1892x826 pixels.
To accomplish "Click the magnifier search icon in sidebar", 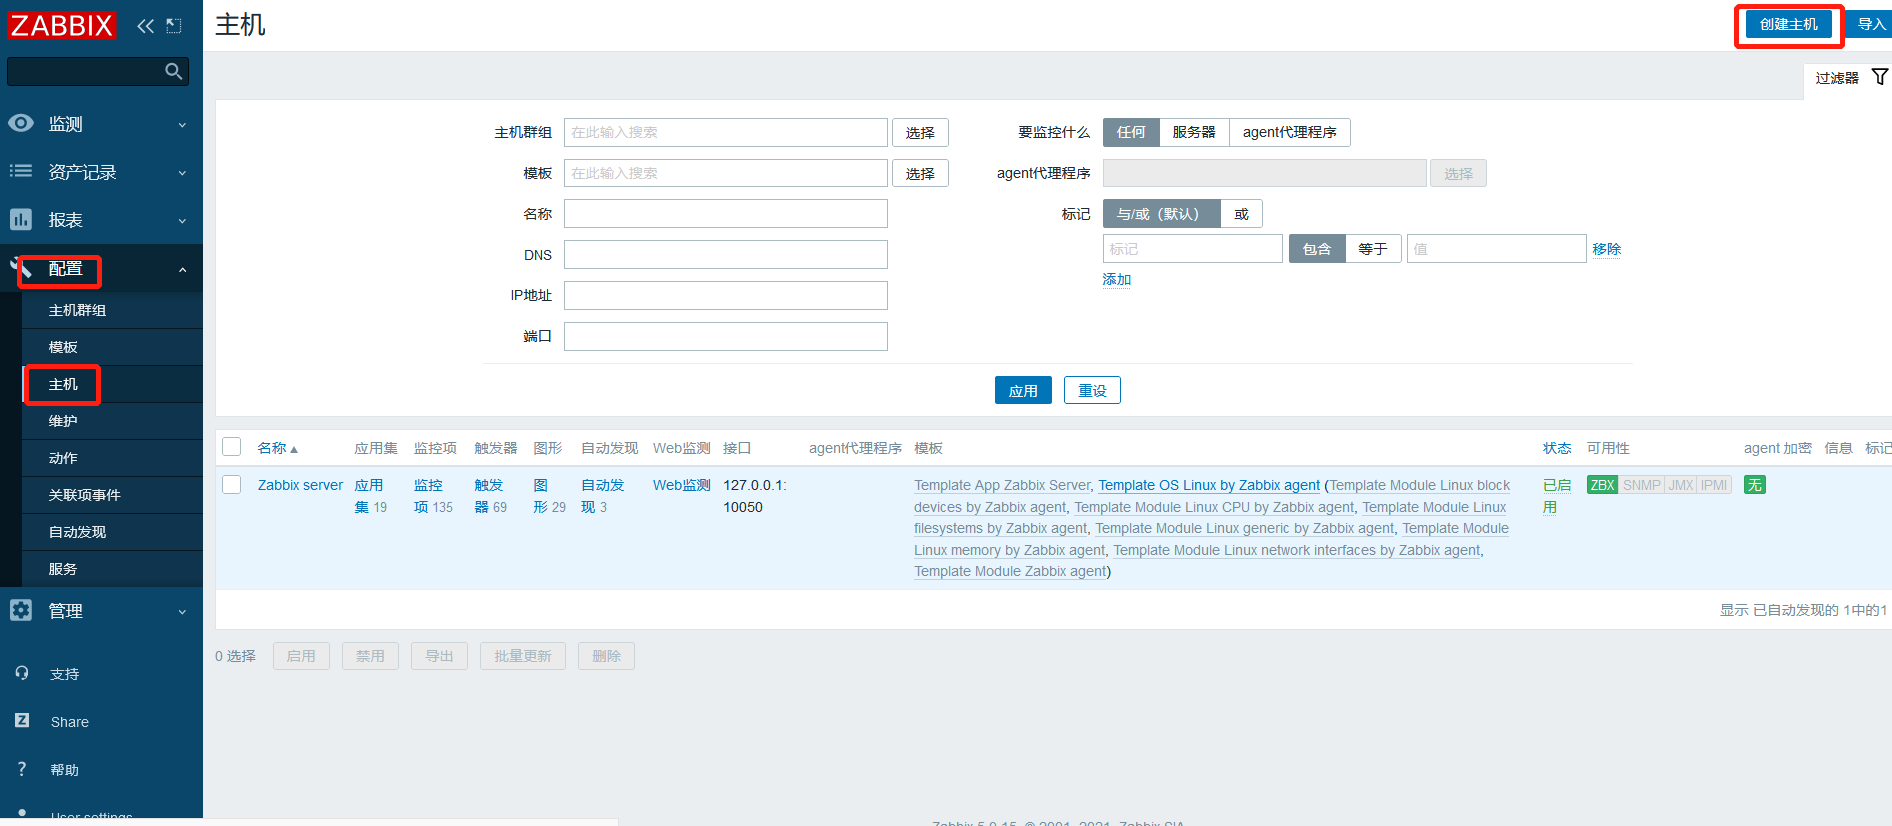I will [174, 71].
